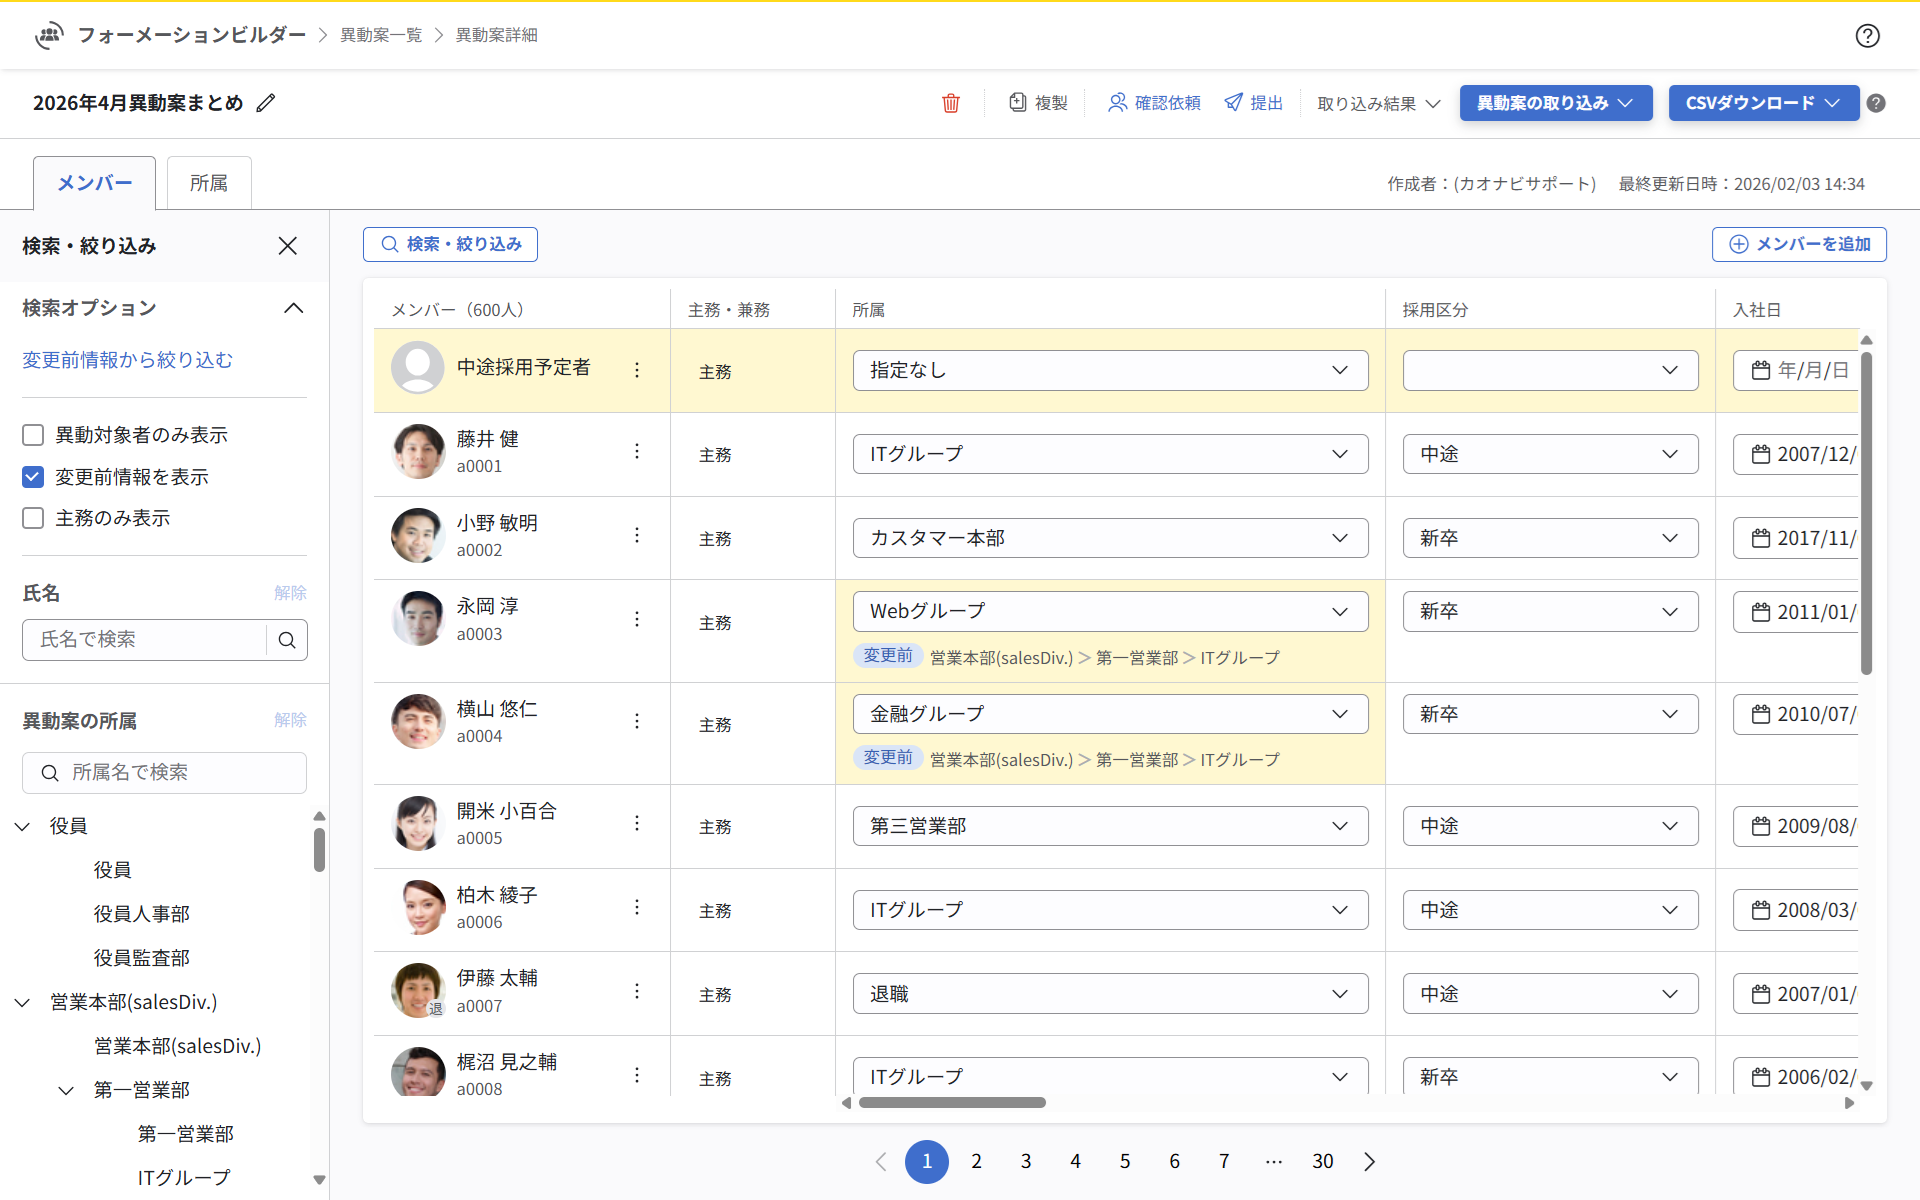
Task: Open calendar picker in 中途採用予定者 date field
Action: coord(1763,370)
